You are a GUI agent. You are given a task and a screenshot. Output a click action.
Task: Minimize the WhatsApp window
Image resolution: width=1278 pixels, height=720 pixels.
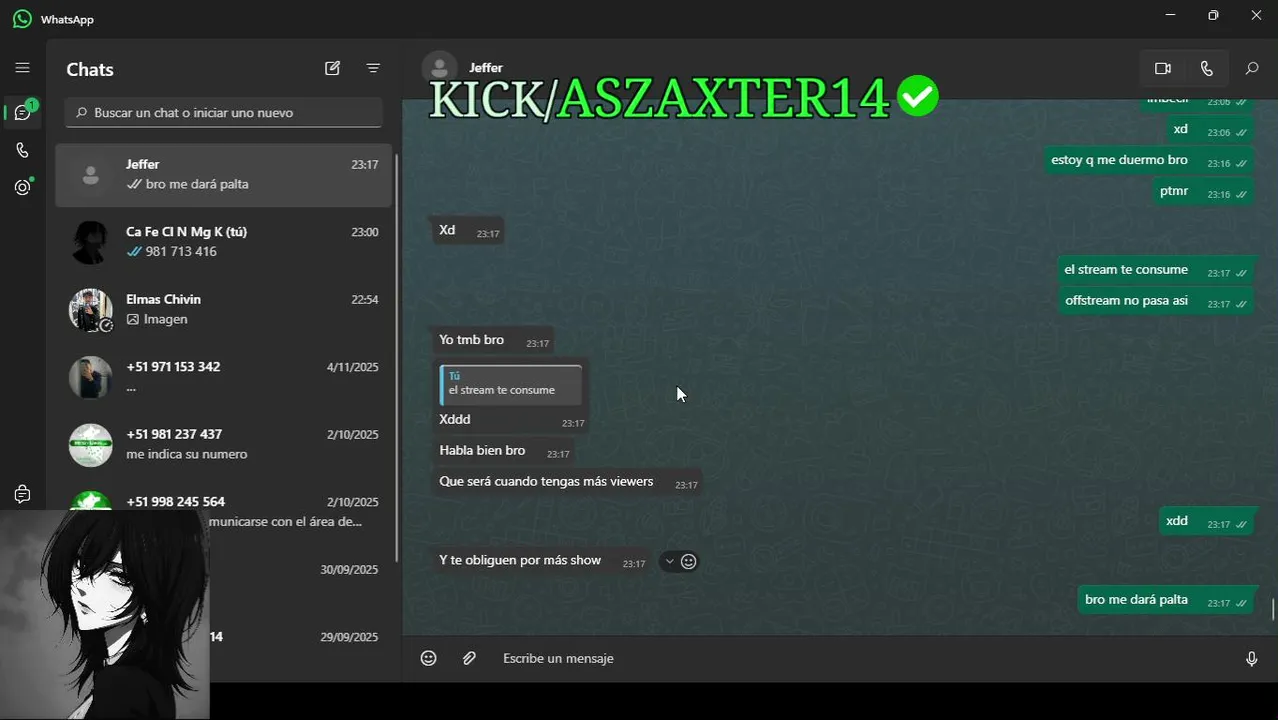(1171, 15)
